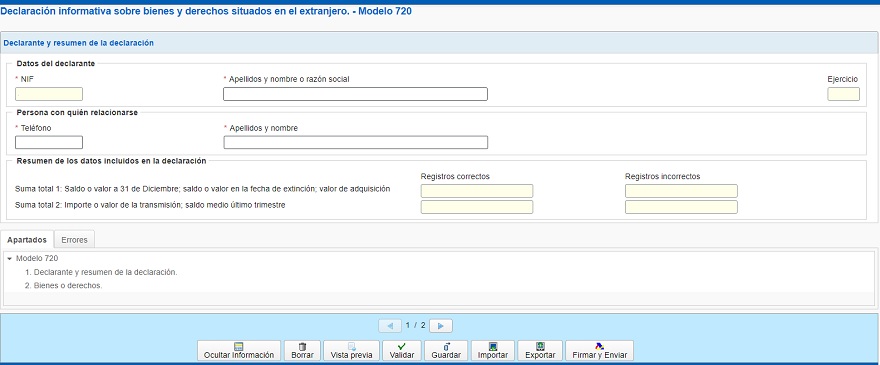Go to the next page arrow
880x365 pixels.
441,326
